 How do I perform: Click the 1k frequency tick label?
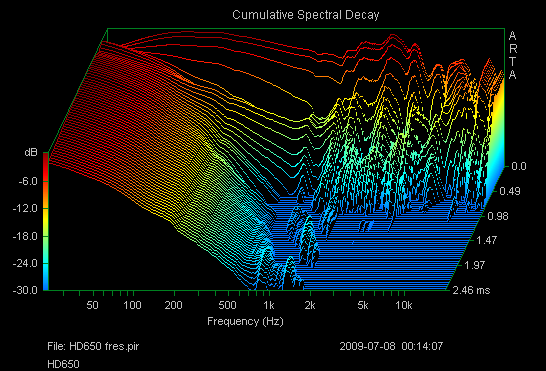coord(268,305)
